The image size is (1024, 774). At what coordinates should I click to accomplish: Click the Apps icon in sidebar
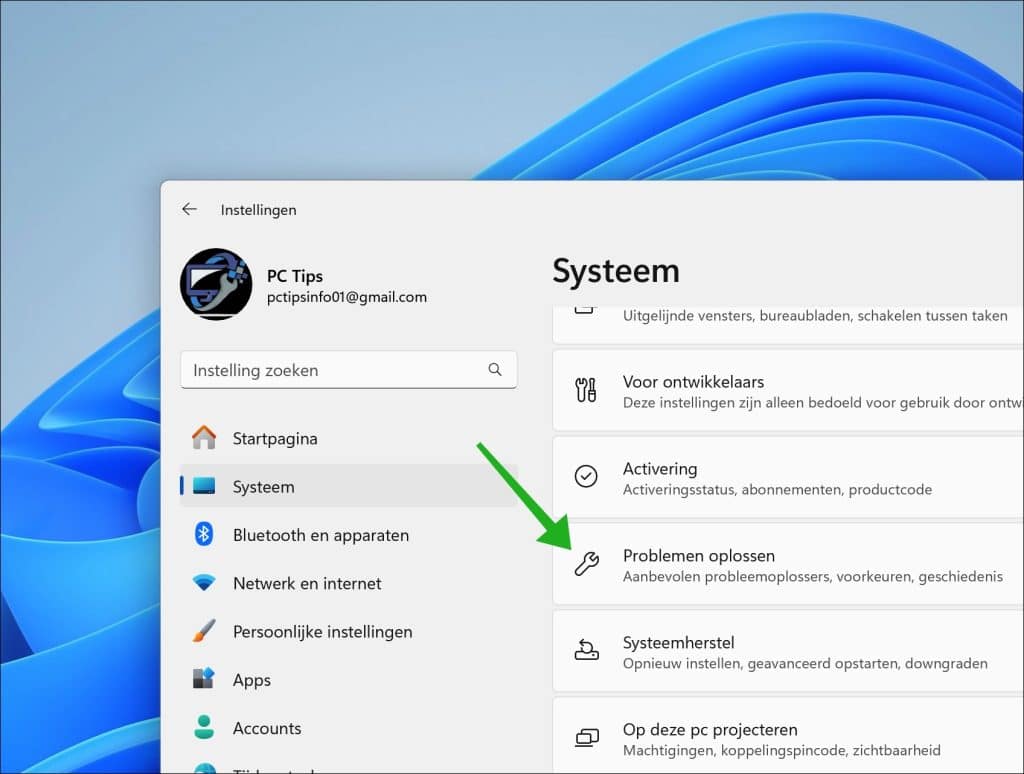click(204, 679)
